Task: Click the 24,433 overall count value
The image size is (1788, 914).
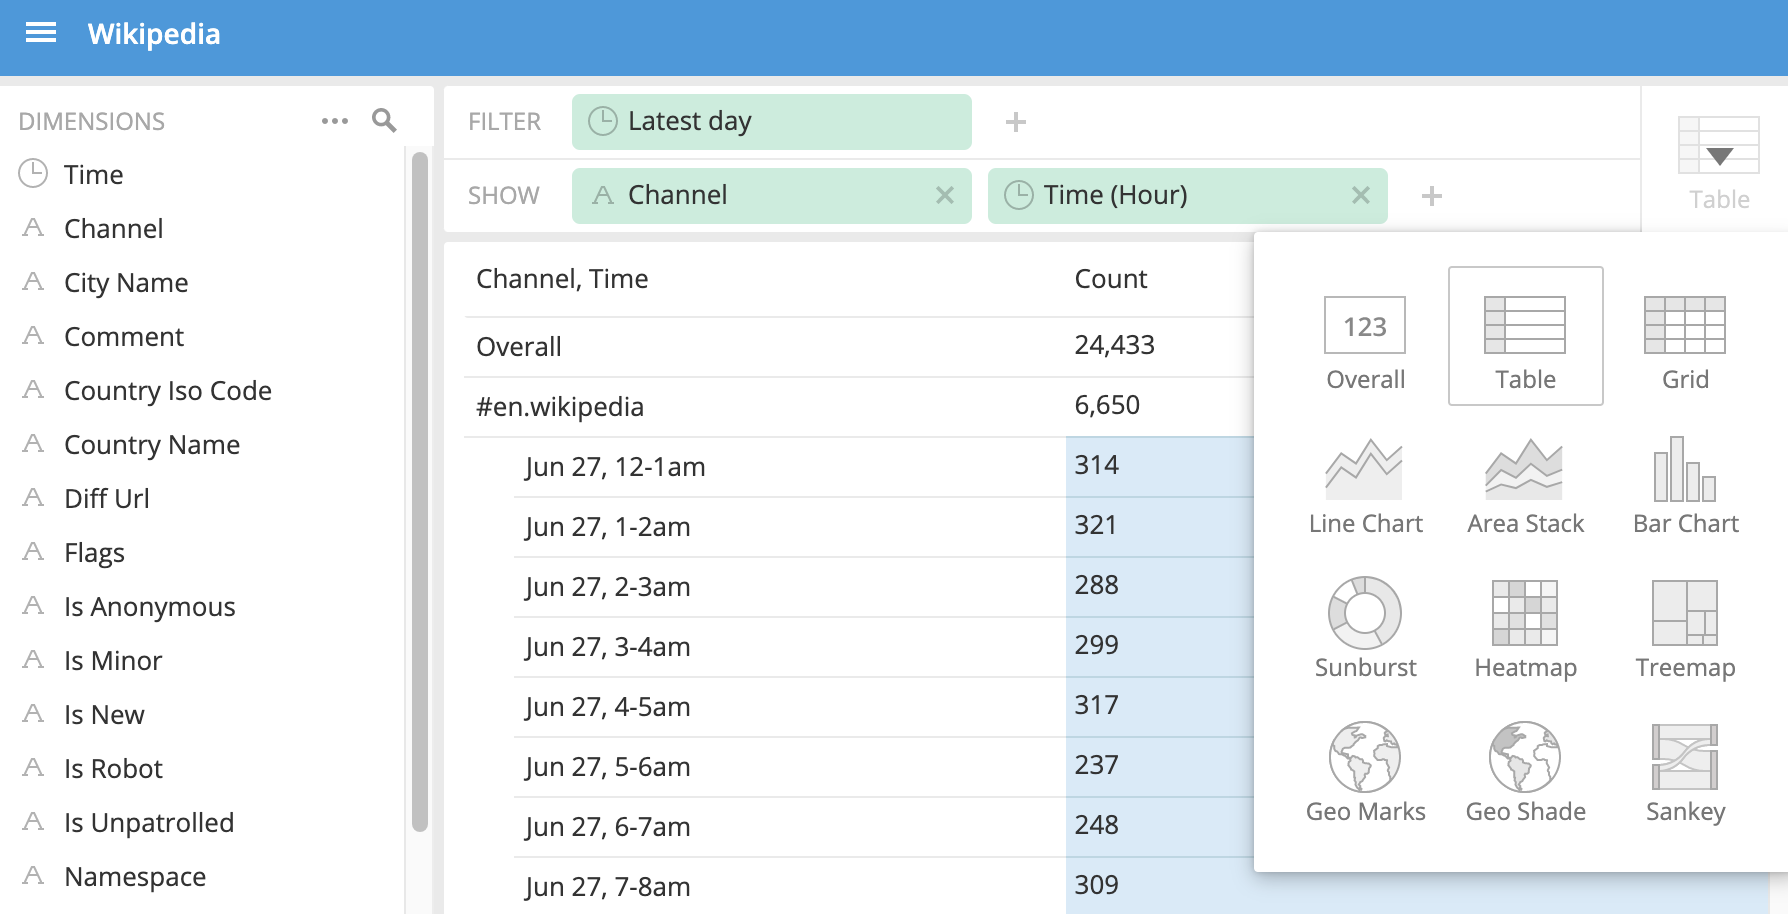Action: click(1114, 345)
